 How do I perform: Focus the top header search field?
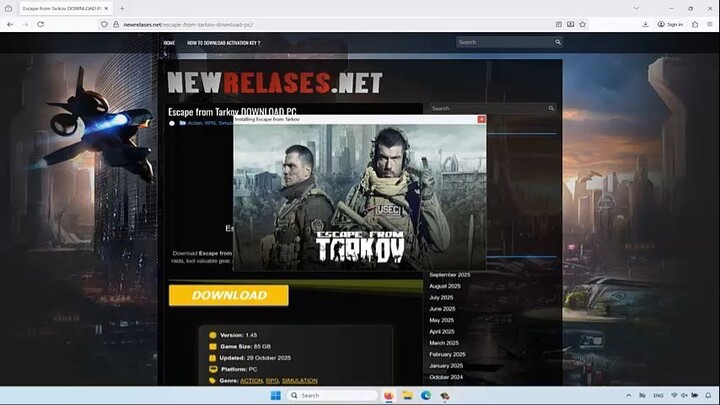(x=505, y=42)
